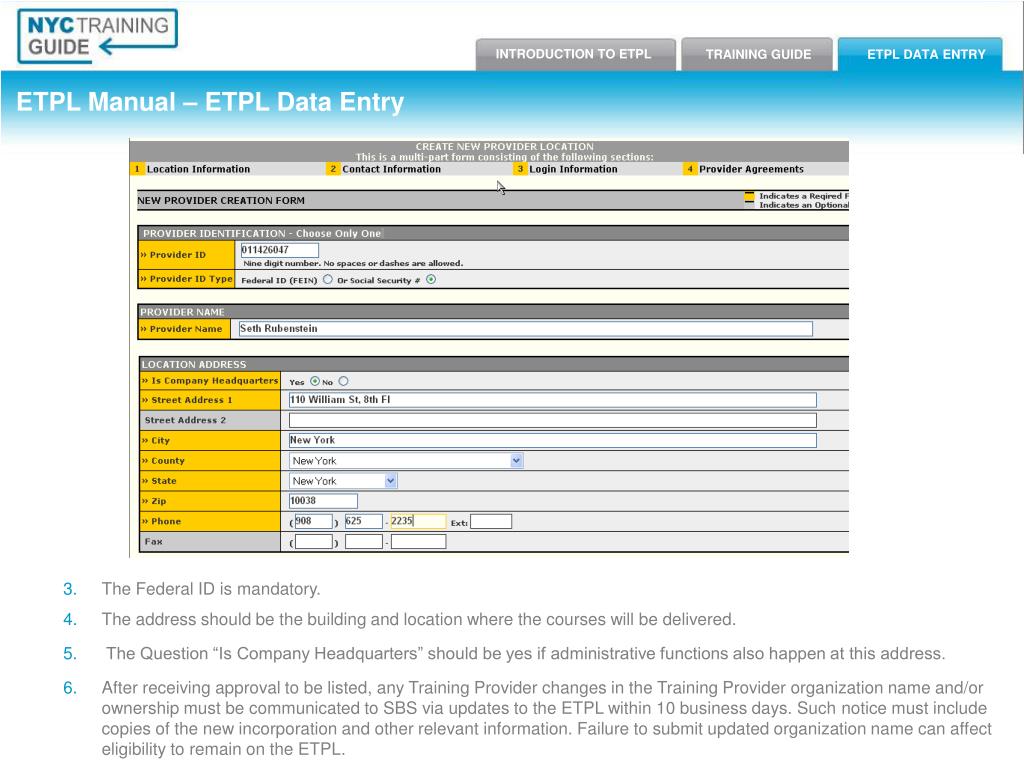Click the phone area code field 908
Screen dimensions: 1024x768
tap(313, 521)
